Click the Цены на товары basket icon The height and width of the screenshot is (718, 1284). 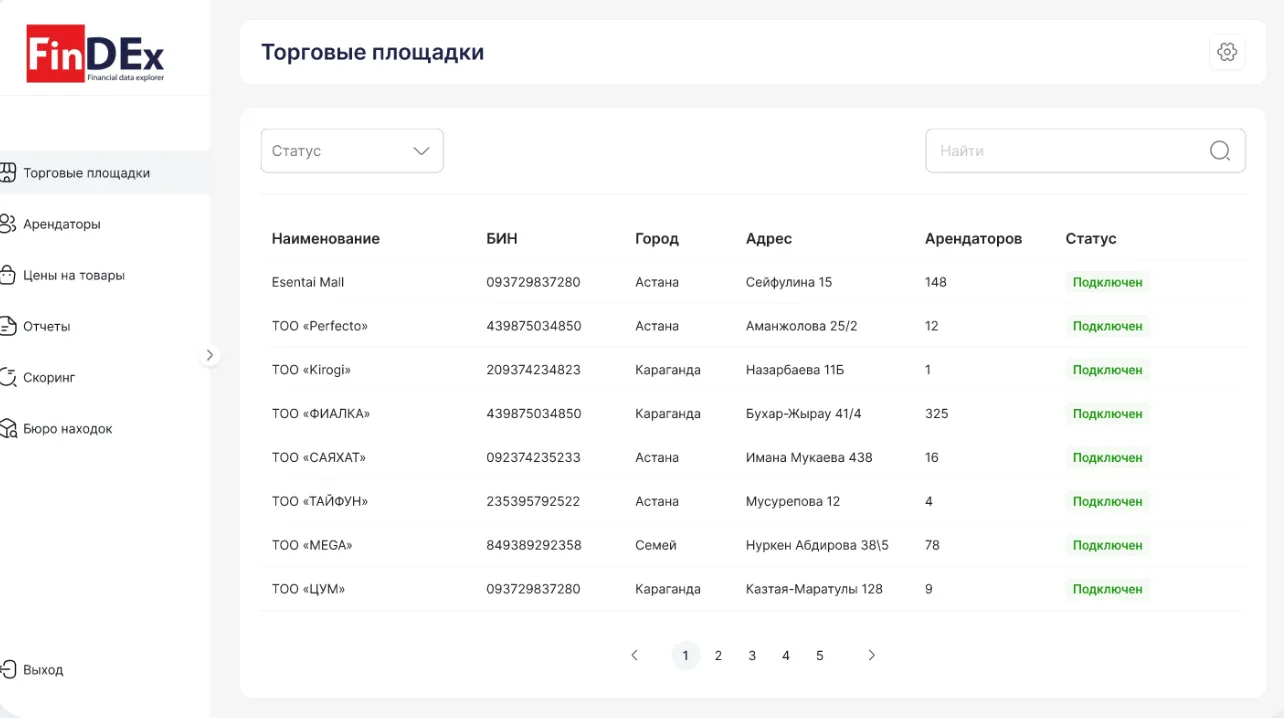(8, 275)
